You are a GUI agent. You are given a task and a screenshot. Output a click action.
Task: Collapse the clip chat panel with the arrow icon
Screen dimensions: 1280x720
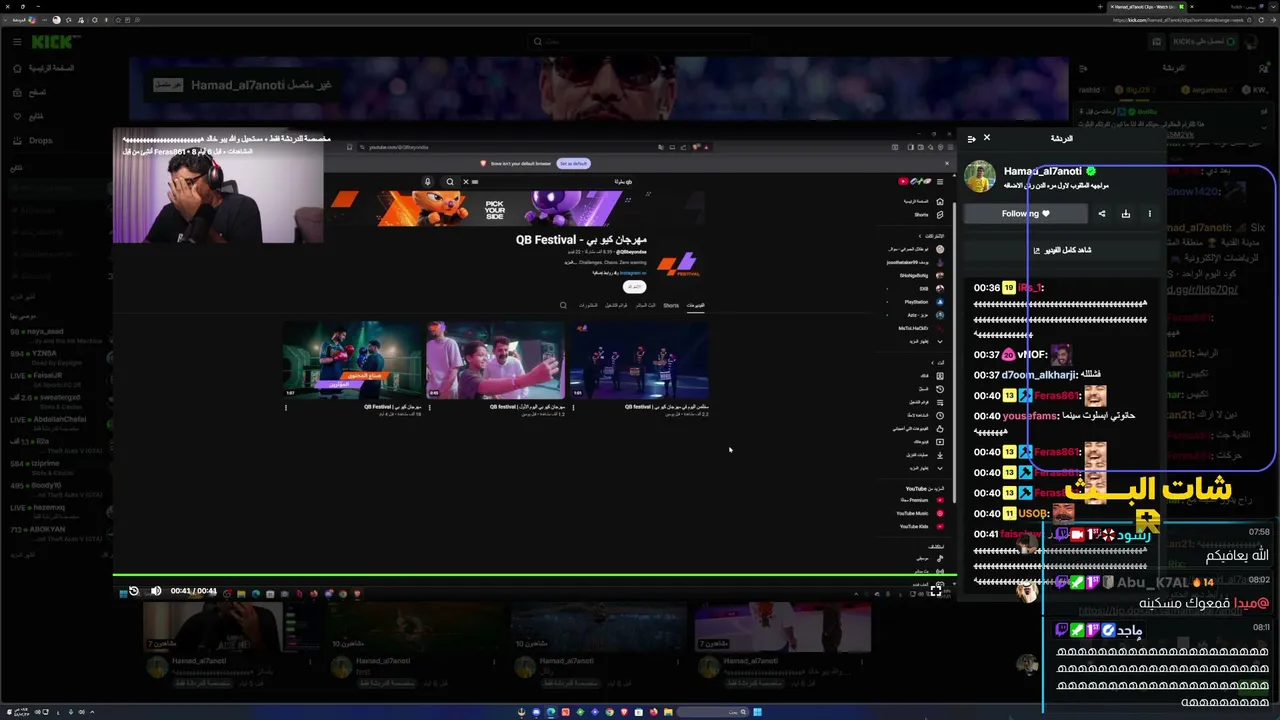tap(971, 138)
